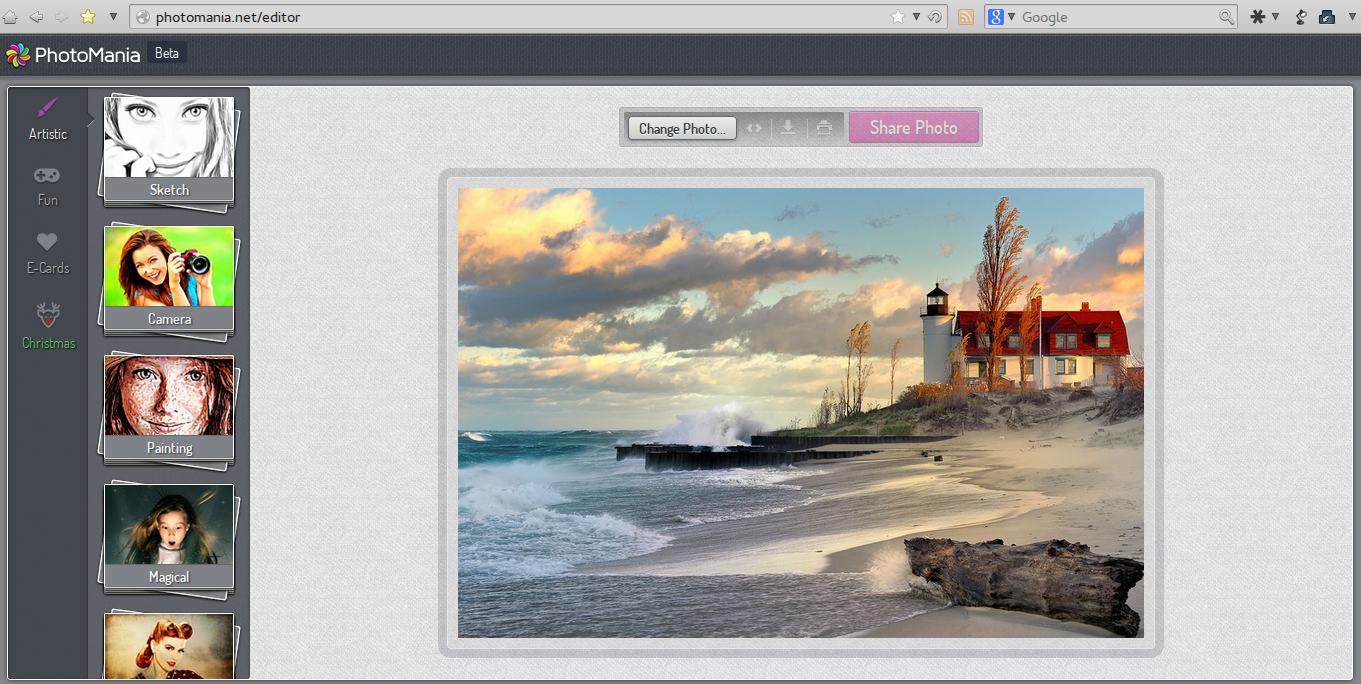Download the photo using the download icon
The width and height of the screenshot is (1361, 684).
click(x=788, y=128)
